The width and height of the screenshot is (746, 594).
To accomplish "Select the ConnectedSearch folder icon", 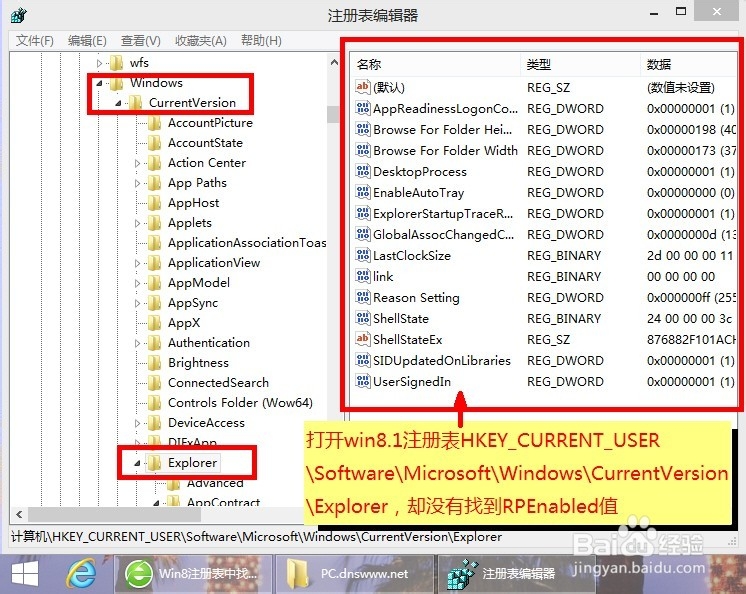I will [x=154, y=382].
